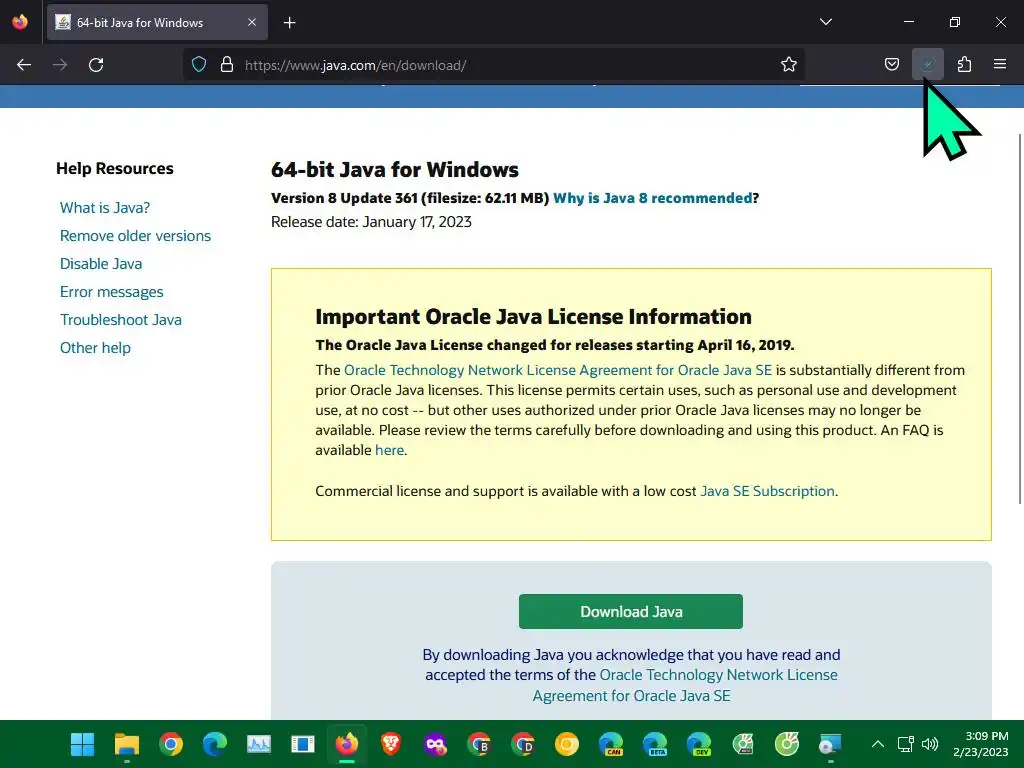Launch Chrome Canary yellow icon
The height and width of the screenshot is (768, 1024).
[x=567, y=744]
